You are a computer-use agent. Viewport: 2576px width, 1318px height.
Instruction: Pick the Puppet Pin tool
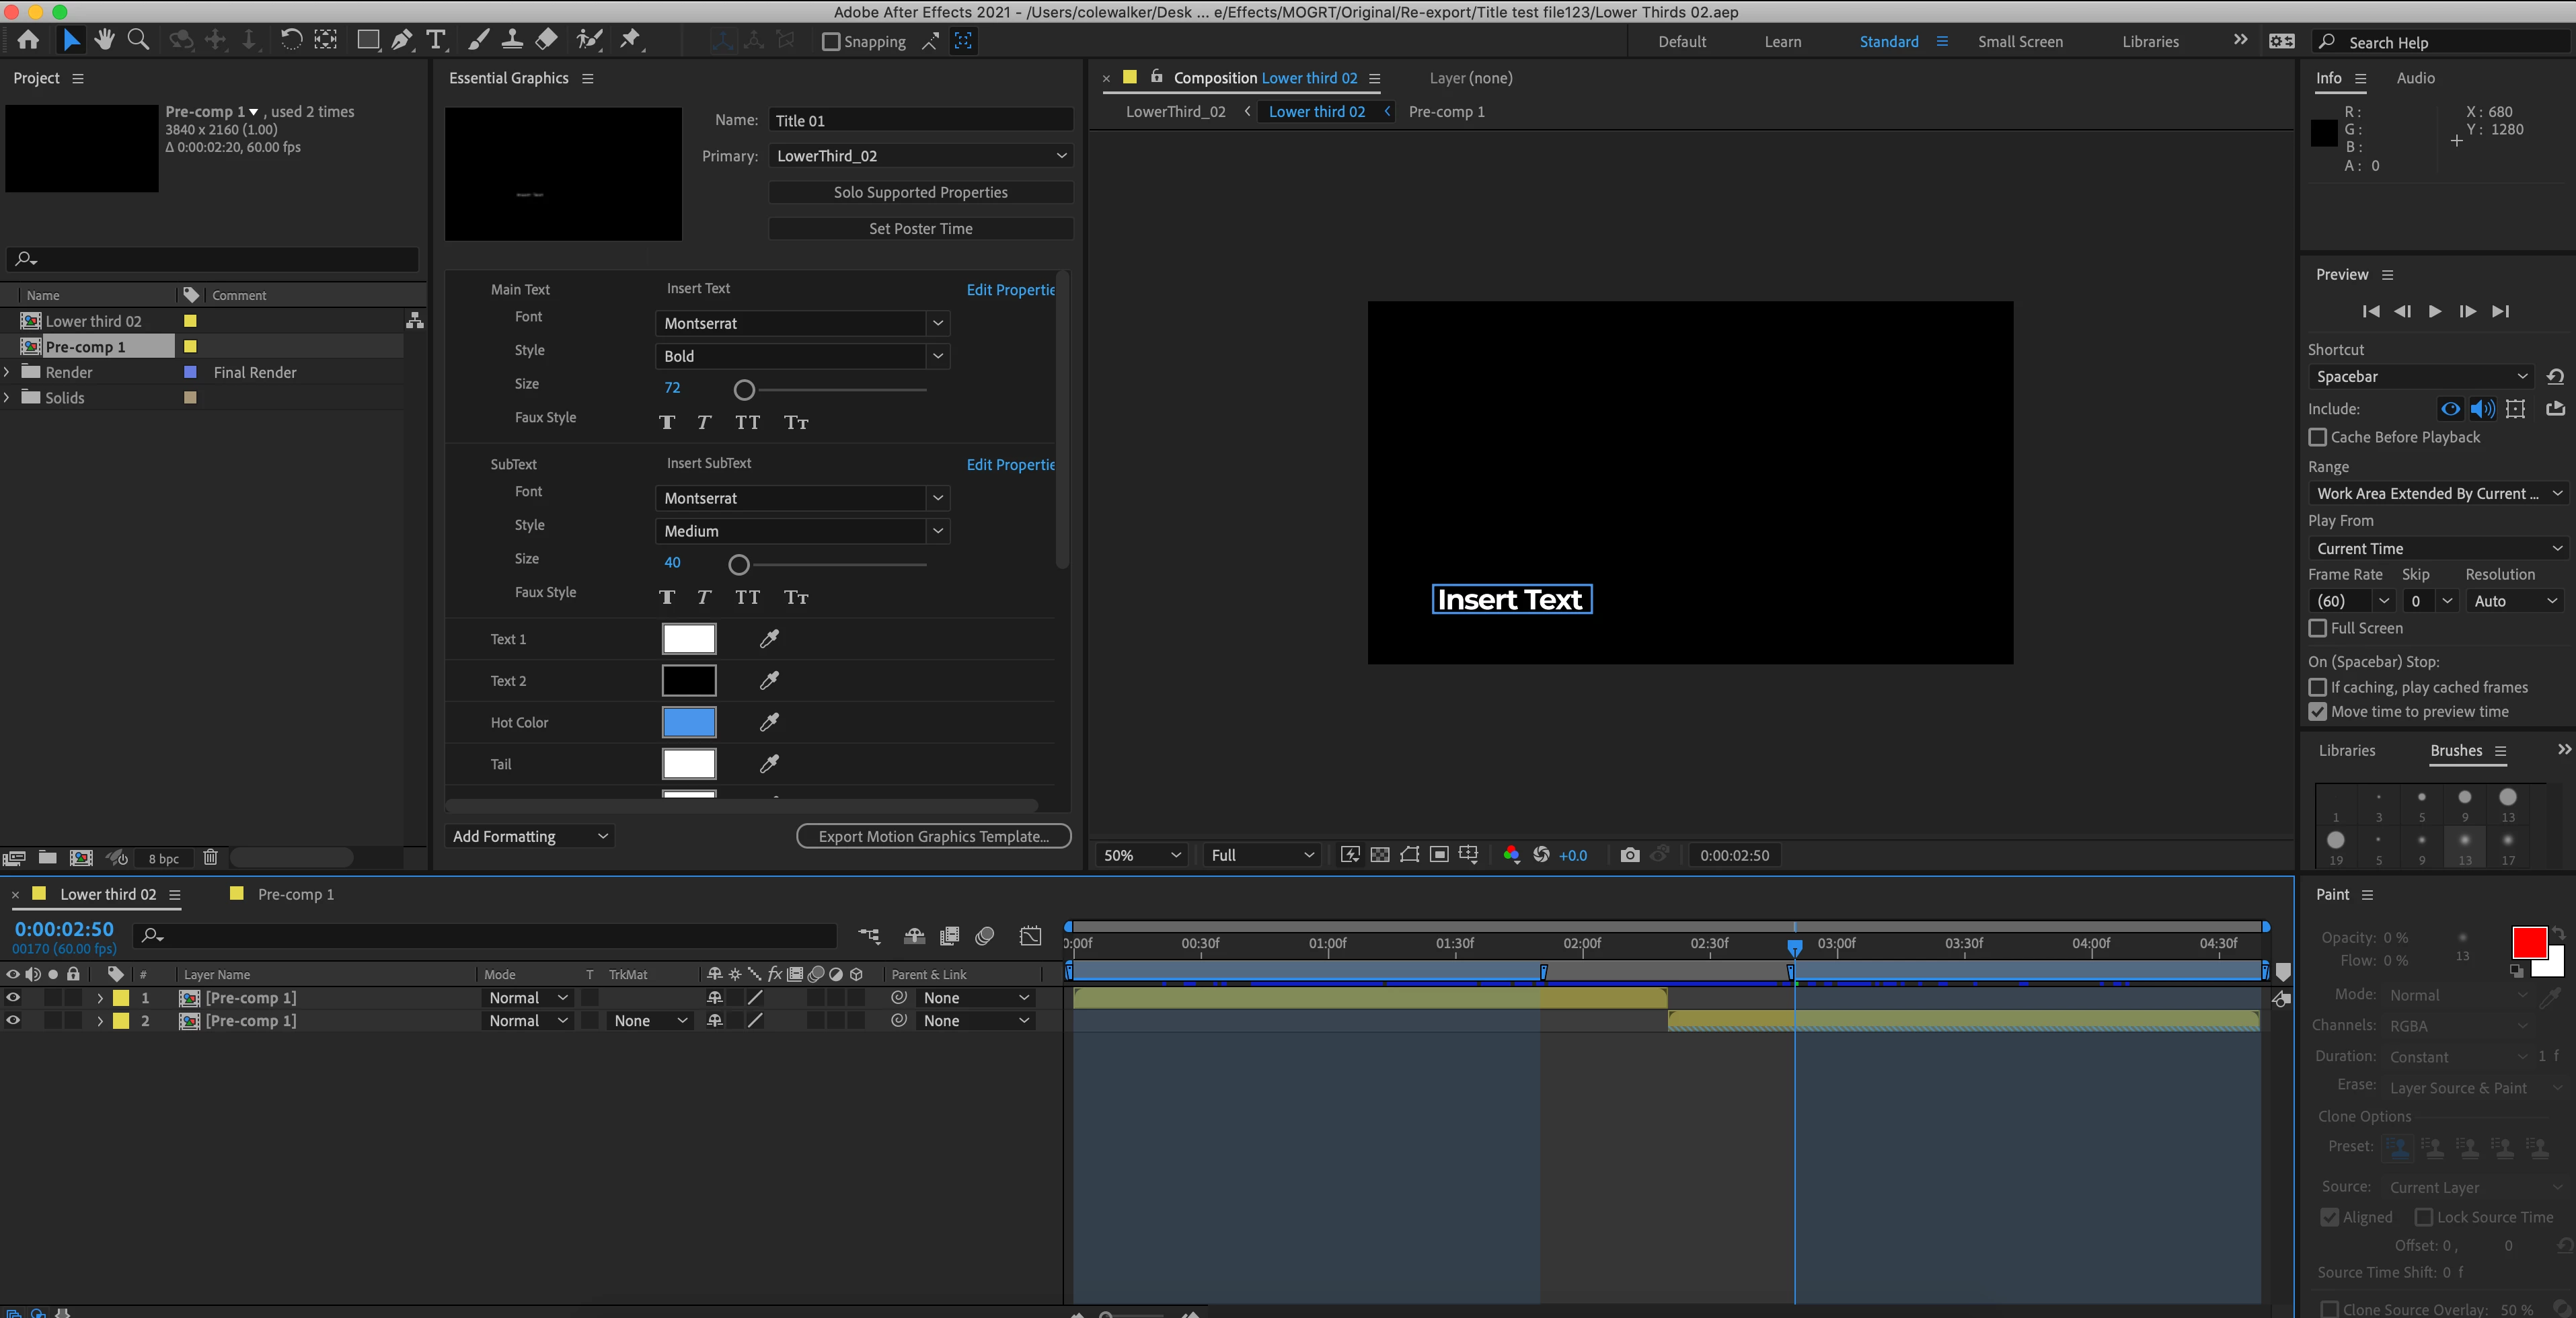(x=630, y=40)
